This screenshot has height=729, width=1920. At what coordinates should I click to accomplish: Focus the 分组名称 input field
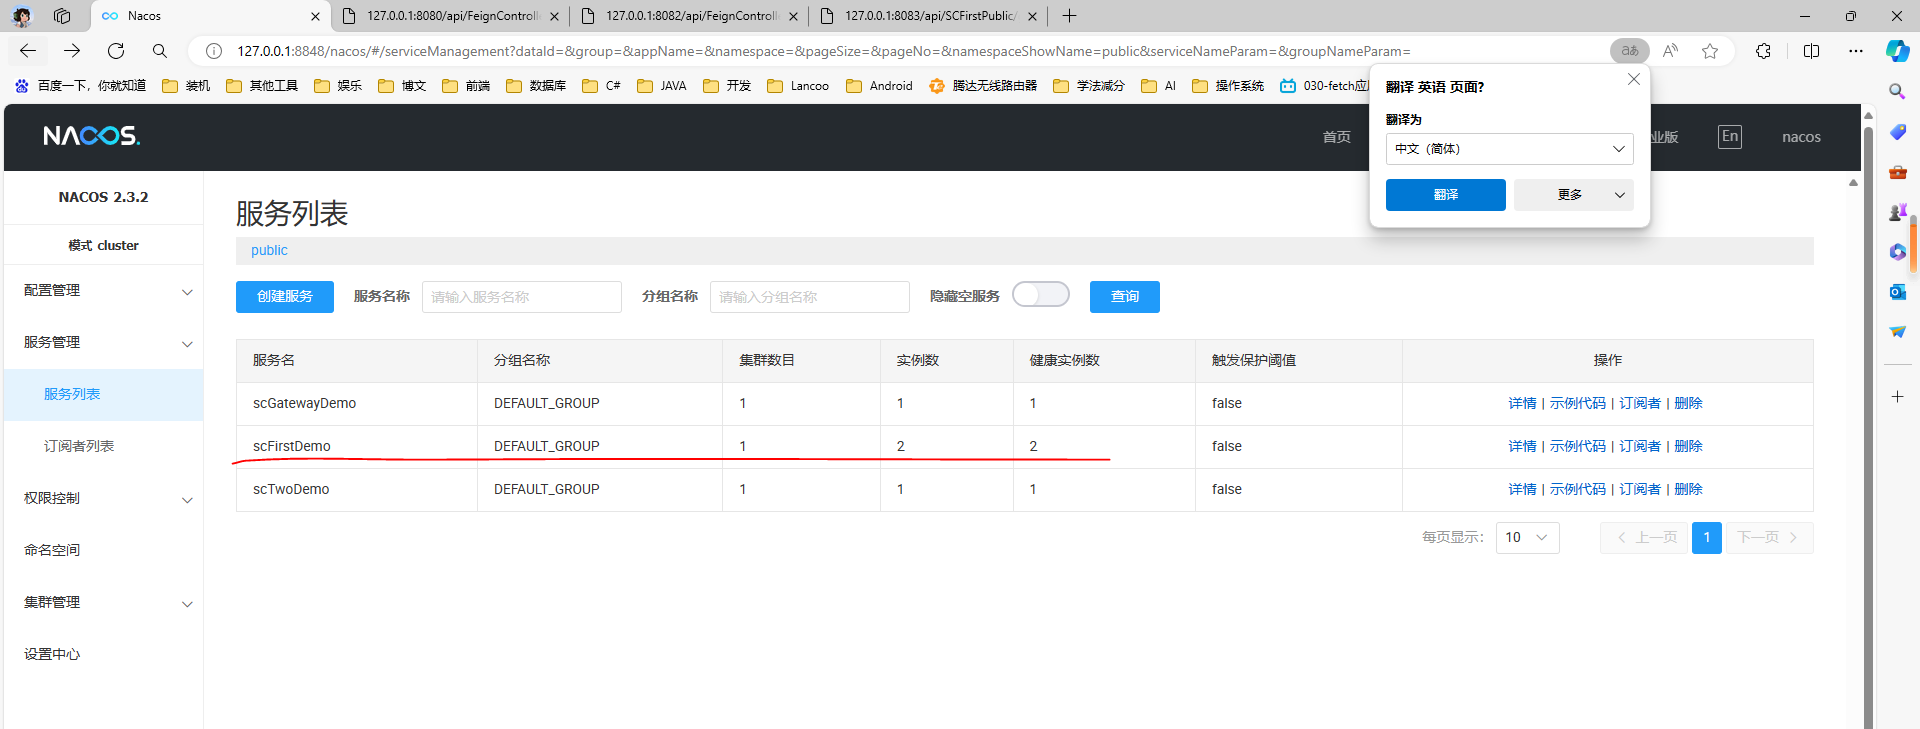[810, 297]
